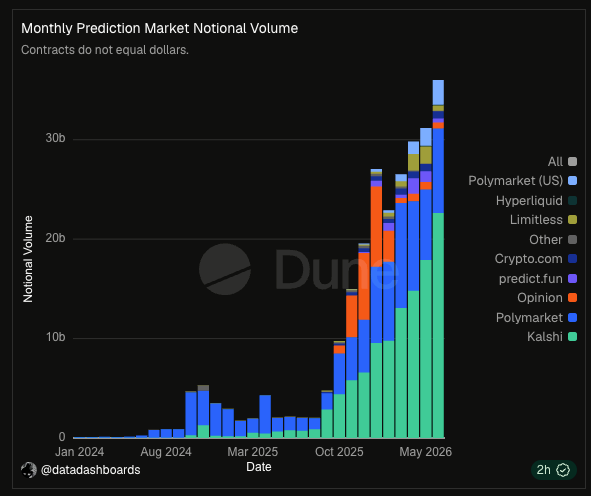Toggle the predict.fun legend swatch
Screen dimensions: 591x496
coord(572,279)
